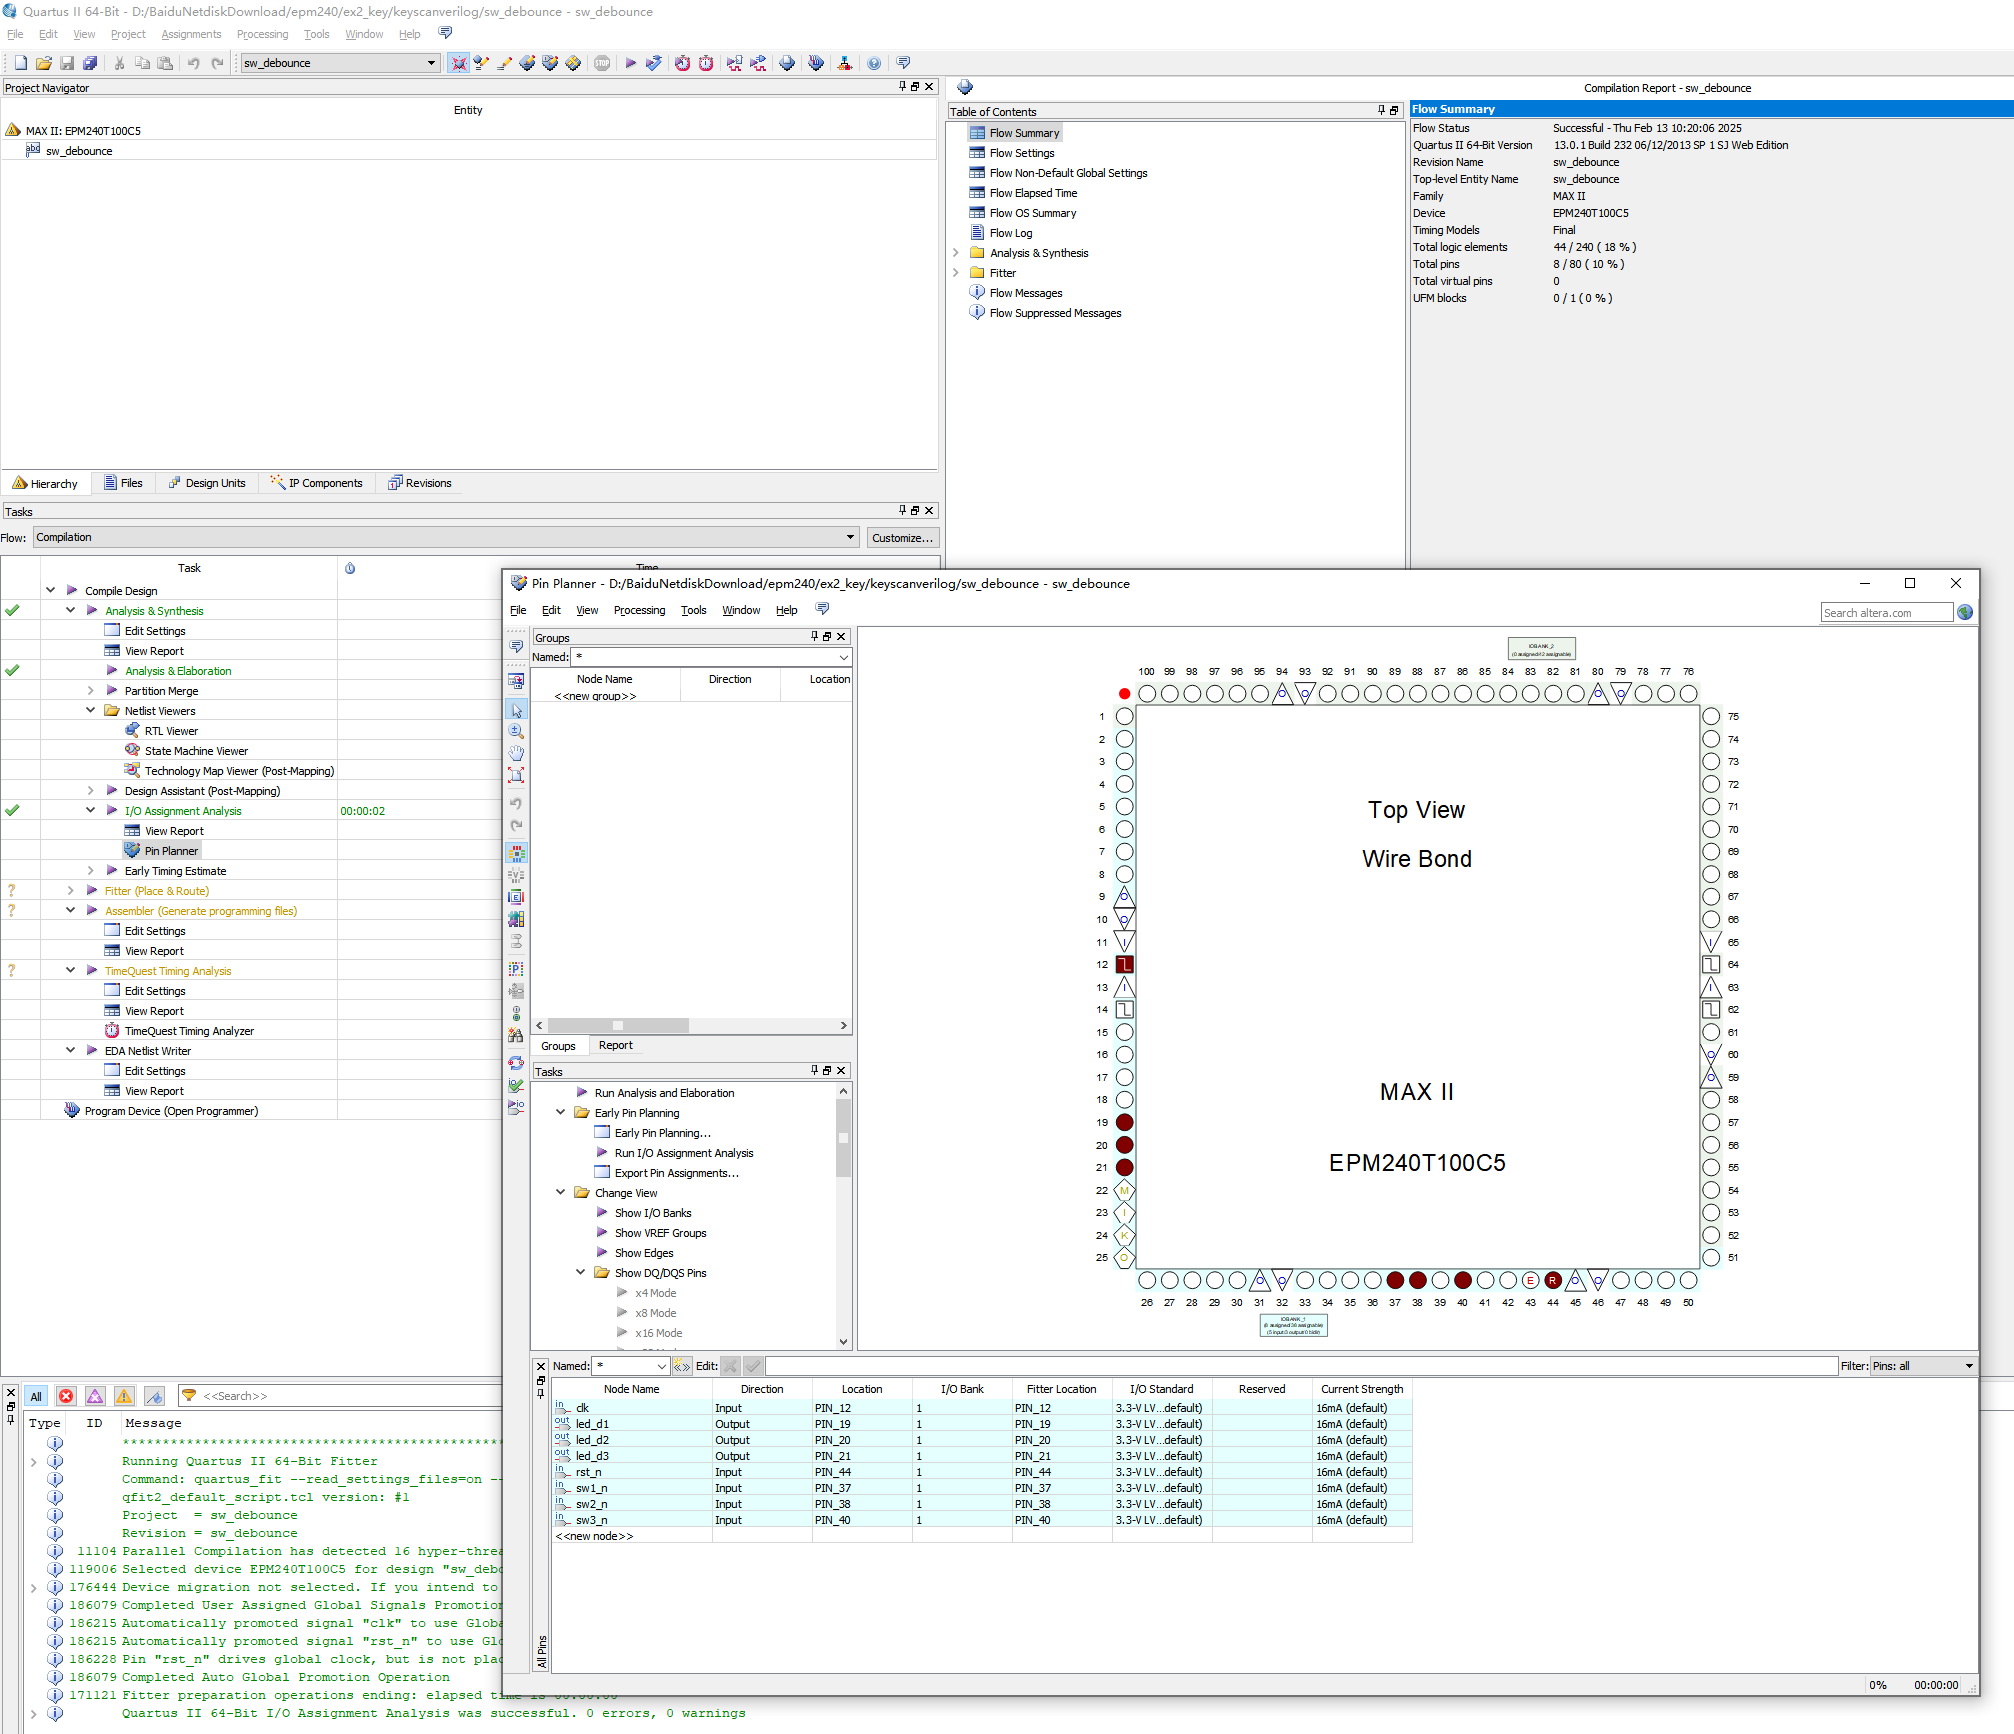Open Pin Planner from the Quartus Tasks list
2014x1734 pixels.
pos(171,851)
